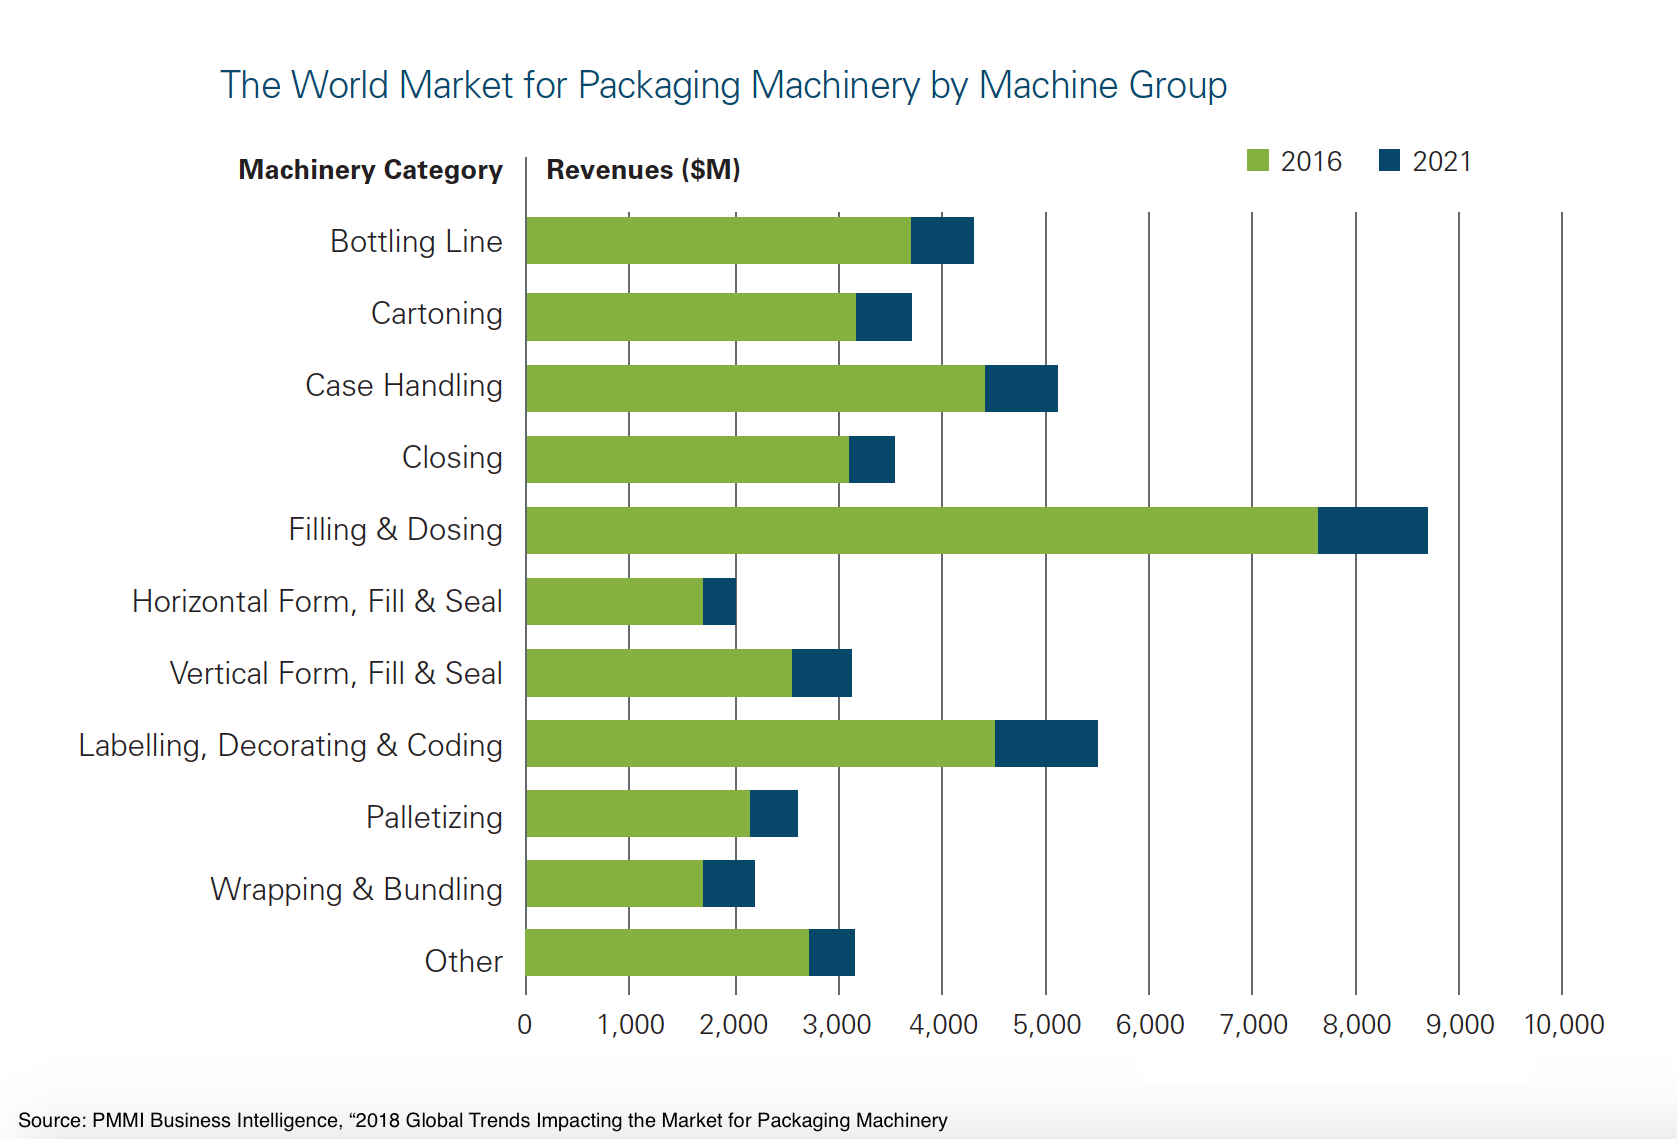Click the green Other category bar

tap(667, 953)
